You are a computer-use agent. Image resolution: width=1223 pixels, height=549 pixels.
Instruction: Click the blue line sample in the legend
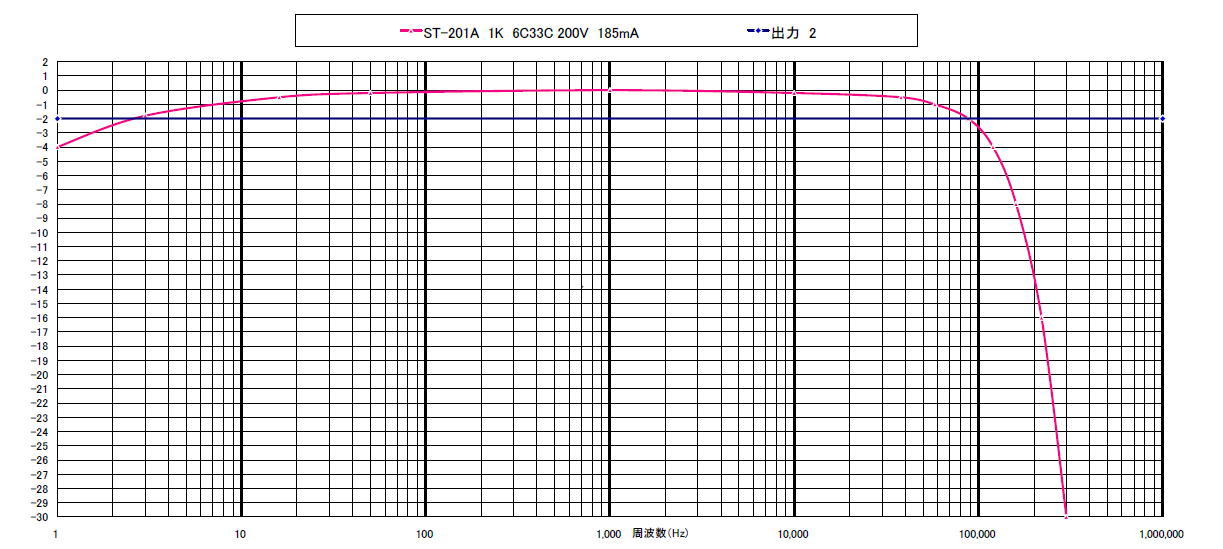[758, 32]
